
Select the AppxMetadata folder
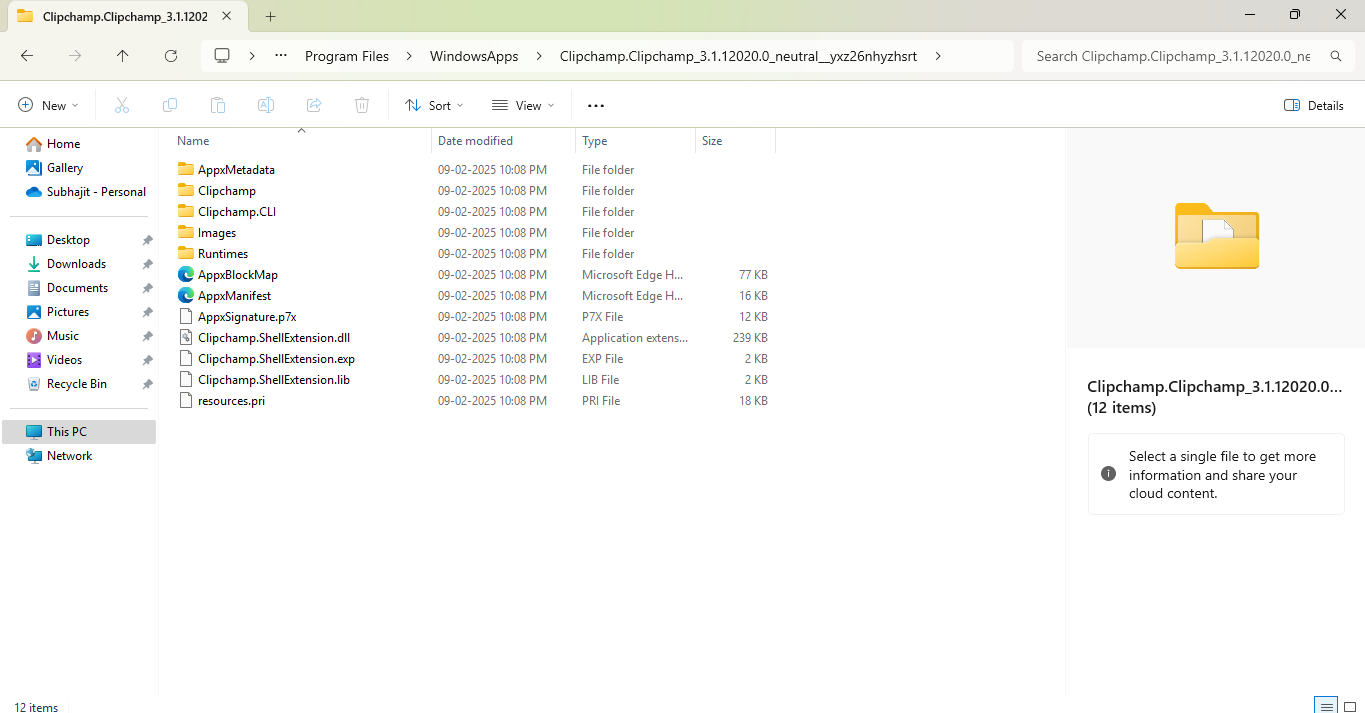pos(236,170)
